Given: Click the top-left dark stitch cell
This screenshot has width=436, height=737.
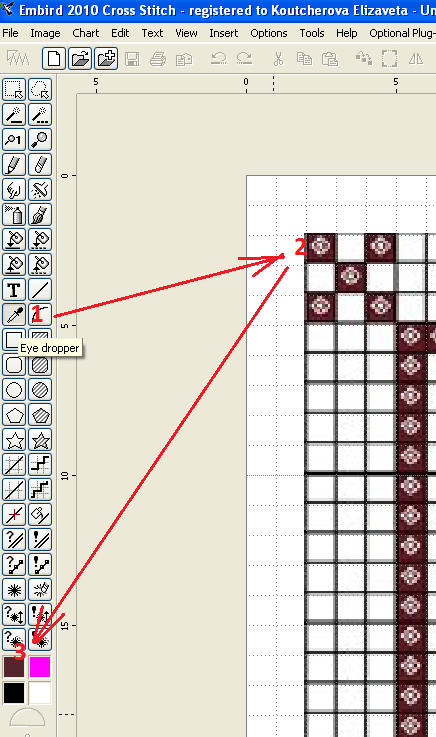Looking at the screenshot, I should pos(320,247).
